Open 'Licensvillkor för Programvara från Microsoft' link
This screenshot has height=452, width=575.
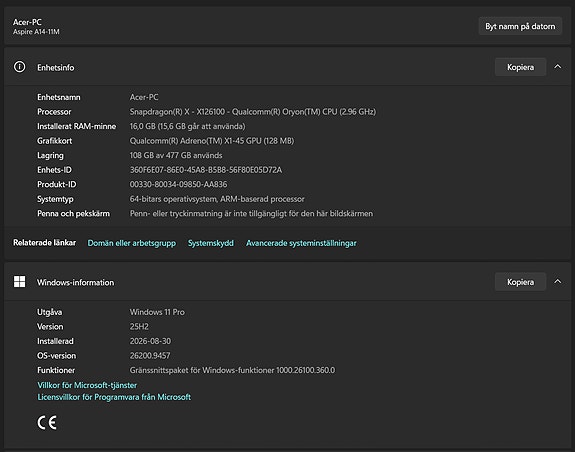pyautogui.click(x=114, y=397)
